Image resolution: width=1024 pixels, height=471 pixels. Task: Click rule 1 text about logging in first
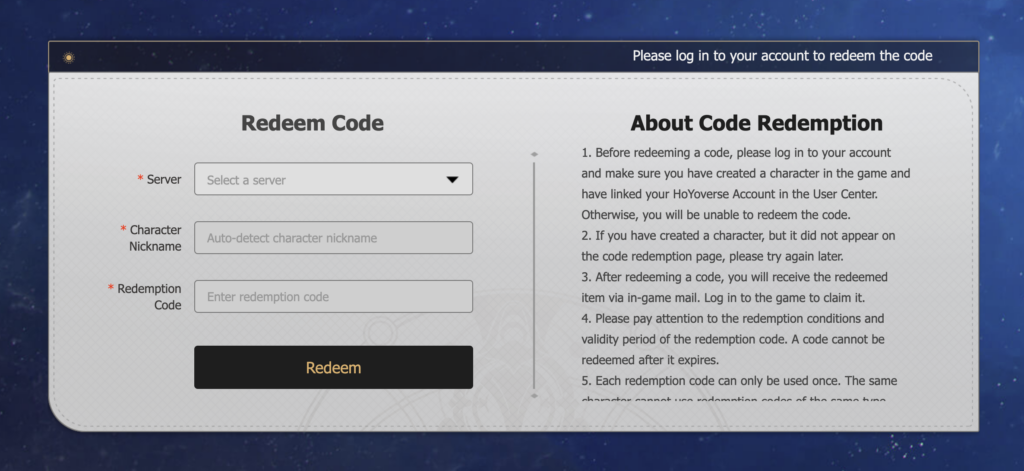[746, 184]
